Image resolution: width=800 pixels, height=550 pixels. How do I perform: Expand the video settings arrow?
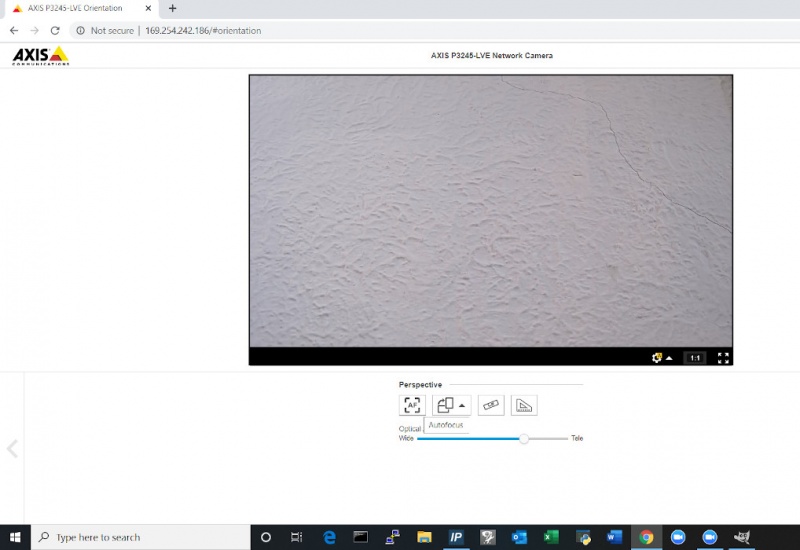669,358
